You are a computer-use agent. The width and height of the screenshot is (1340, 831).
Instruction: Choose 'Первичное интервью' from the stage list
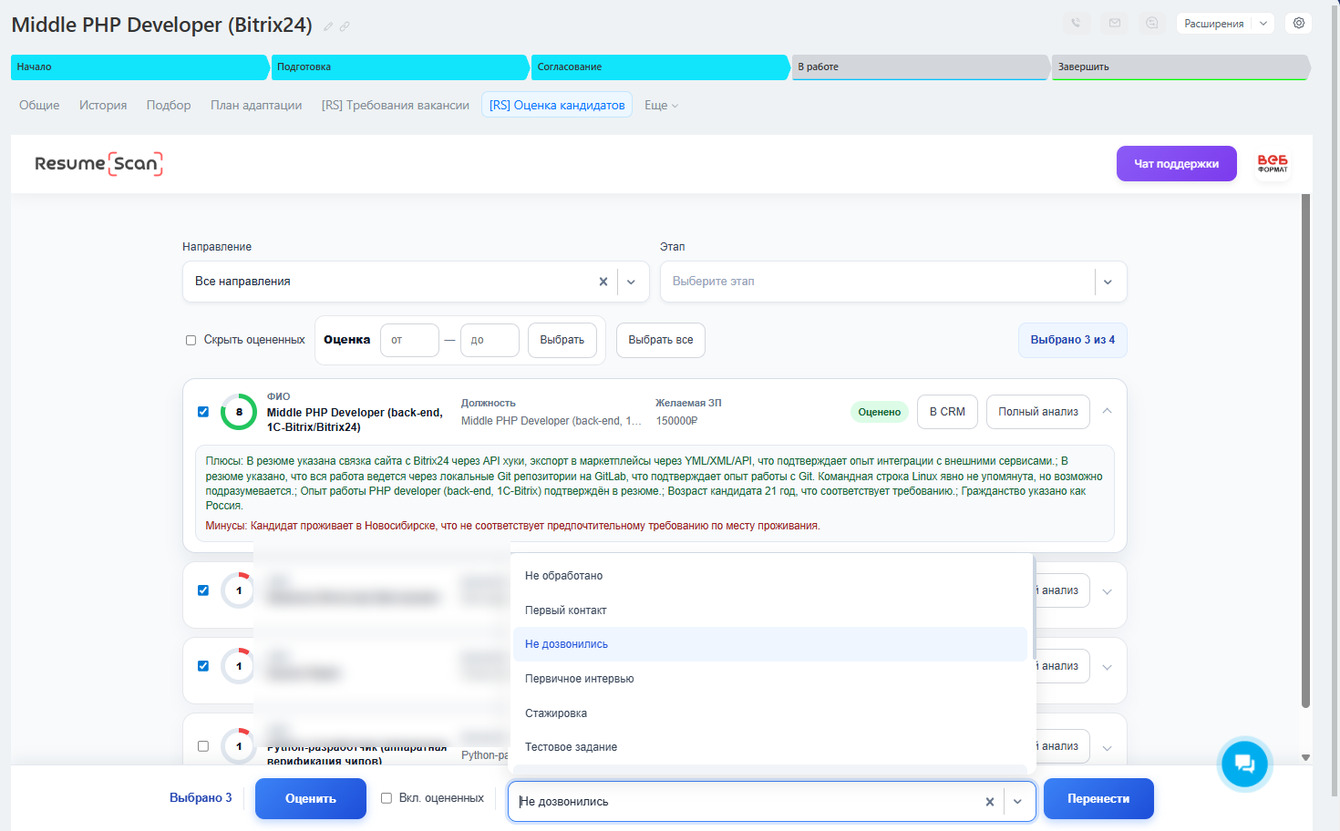tap(770, 679)
